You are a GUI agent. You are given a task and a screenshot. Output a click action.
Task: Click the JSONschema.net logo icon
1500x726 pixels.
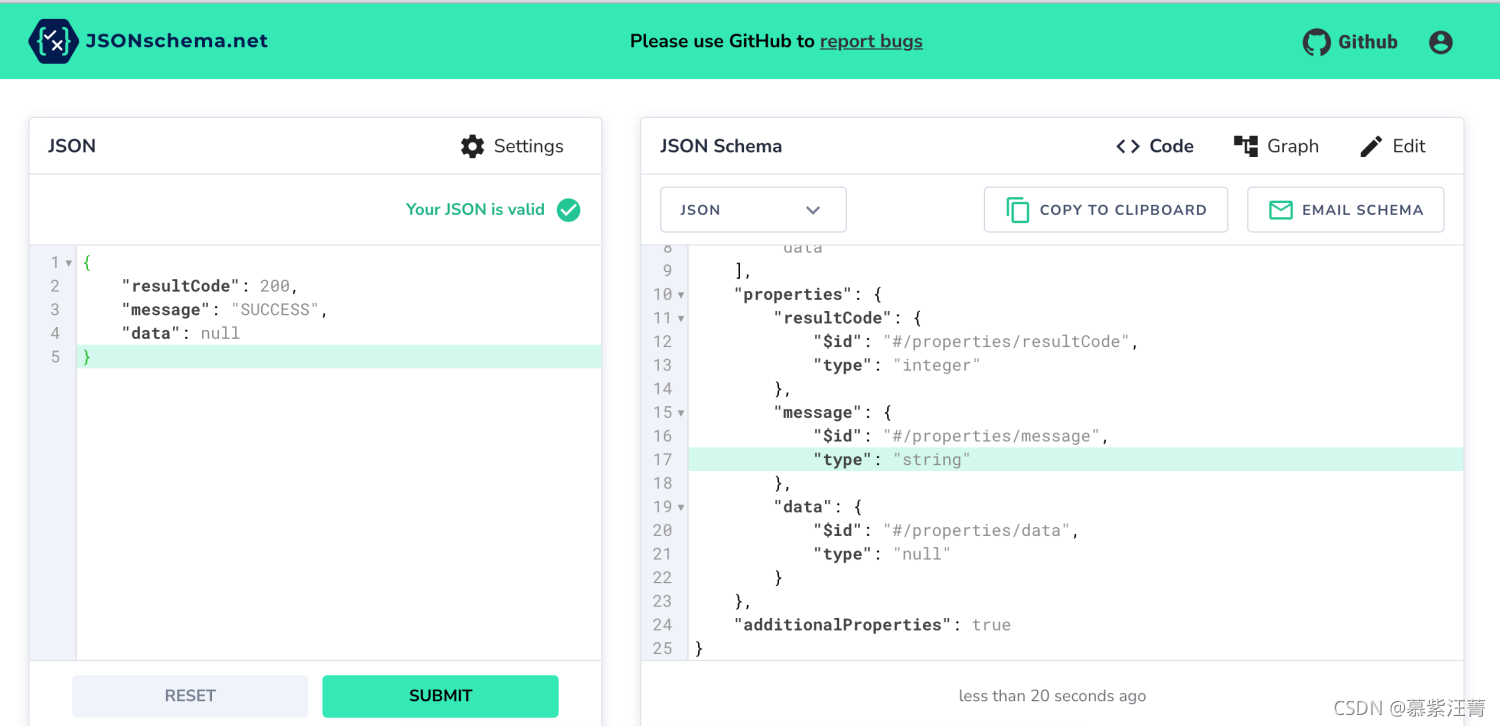click(53, 42)
